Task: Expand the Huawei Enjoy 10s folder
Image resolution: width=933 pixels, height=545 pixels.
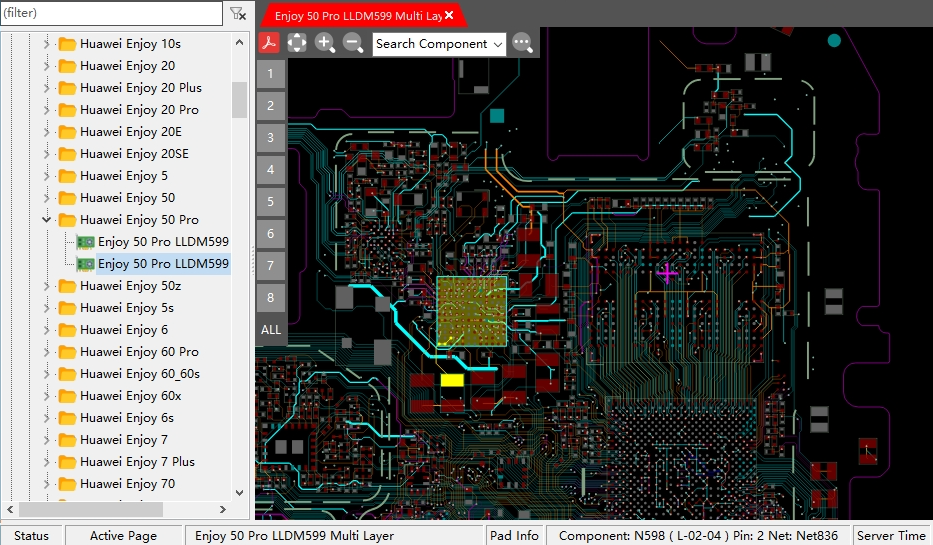Action: 46,43
